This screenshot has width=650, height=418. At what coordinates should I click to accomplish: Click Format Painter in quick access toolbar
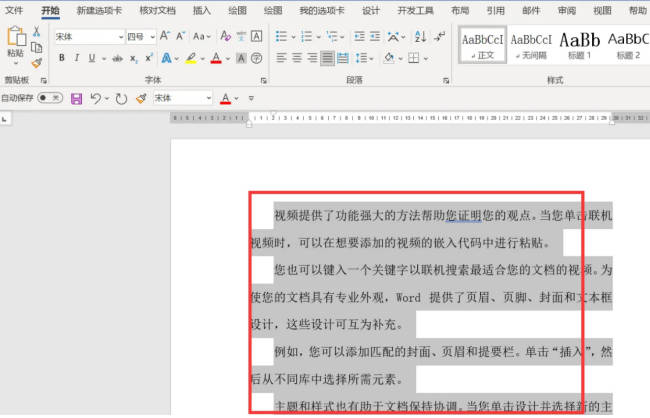pyautogui.click(x=141, y=98)
